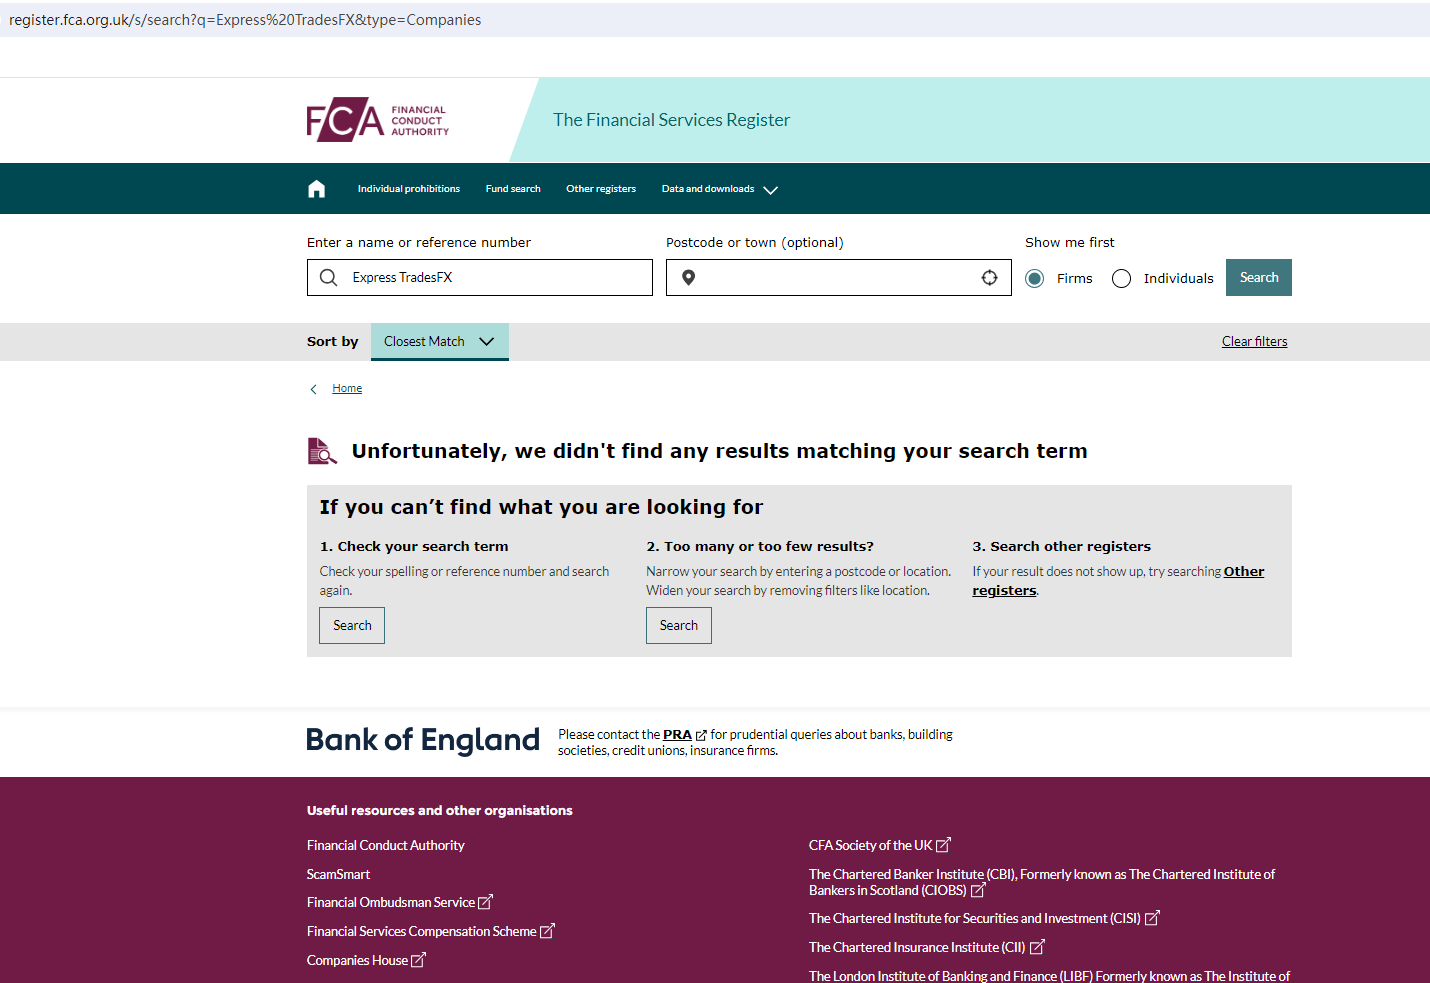
Task: Click the FCA logo
Action: 378,120
